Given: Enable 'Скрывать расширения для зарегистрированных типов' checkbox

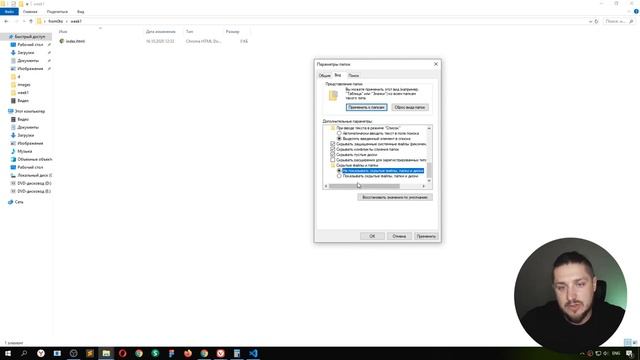Looking at the screenshot, I should (x=333, y=160).
